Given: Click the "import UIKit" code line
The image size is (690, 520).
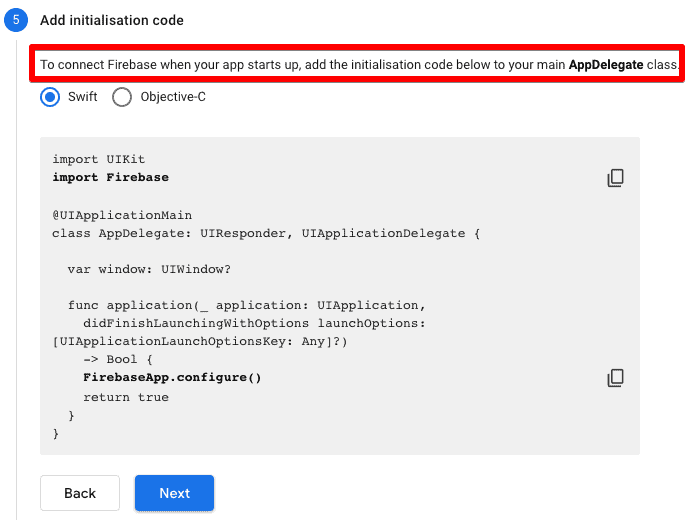Looking at the screenshot, I should tap(99, 159).
